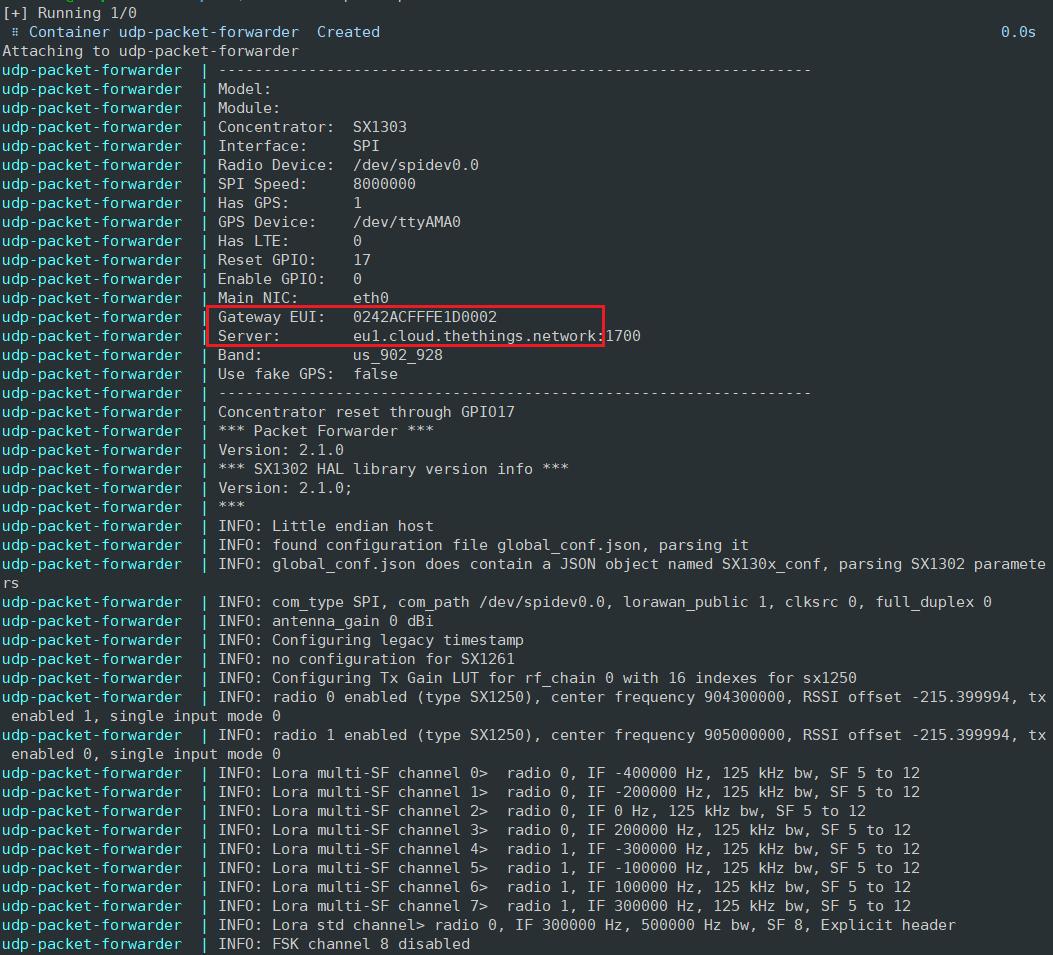Viewport: 1053px width, 955px height.
Task: Click the SPI Speed value 8000000
Action: tap(384, 184)
